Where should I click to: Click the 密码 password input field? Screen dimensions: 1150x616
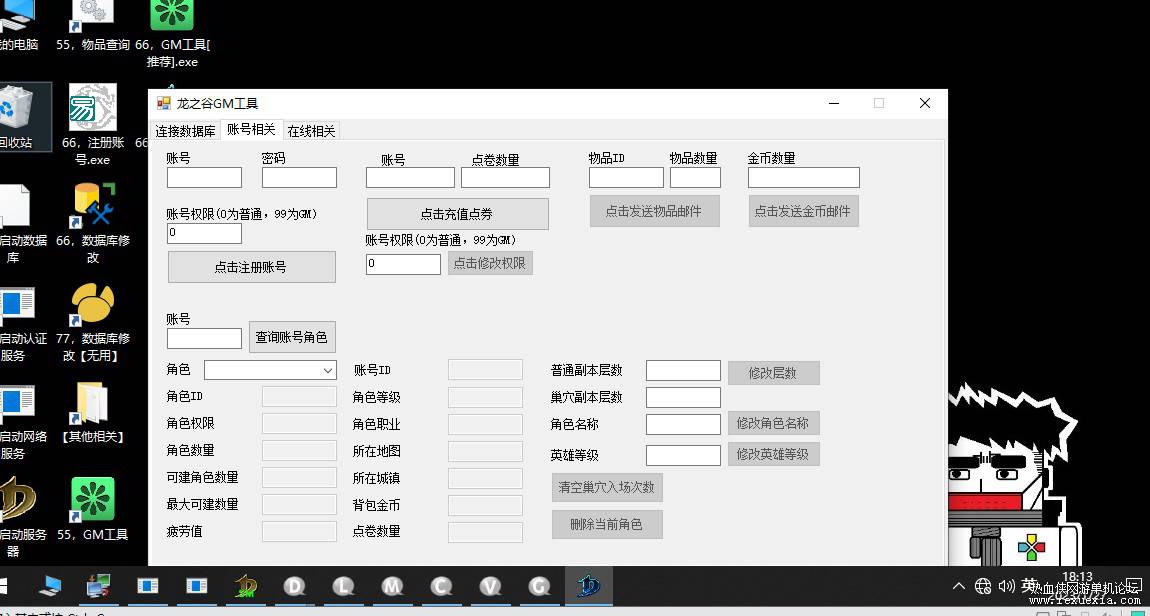coord(299,177)
